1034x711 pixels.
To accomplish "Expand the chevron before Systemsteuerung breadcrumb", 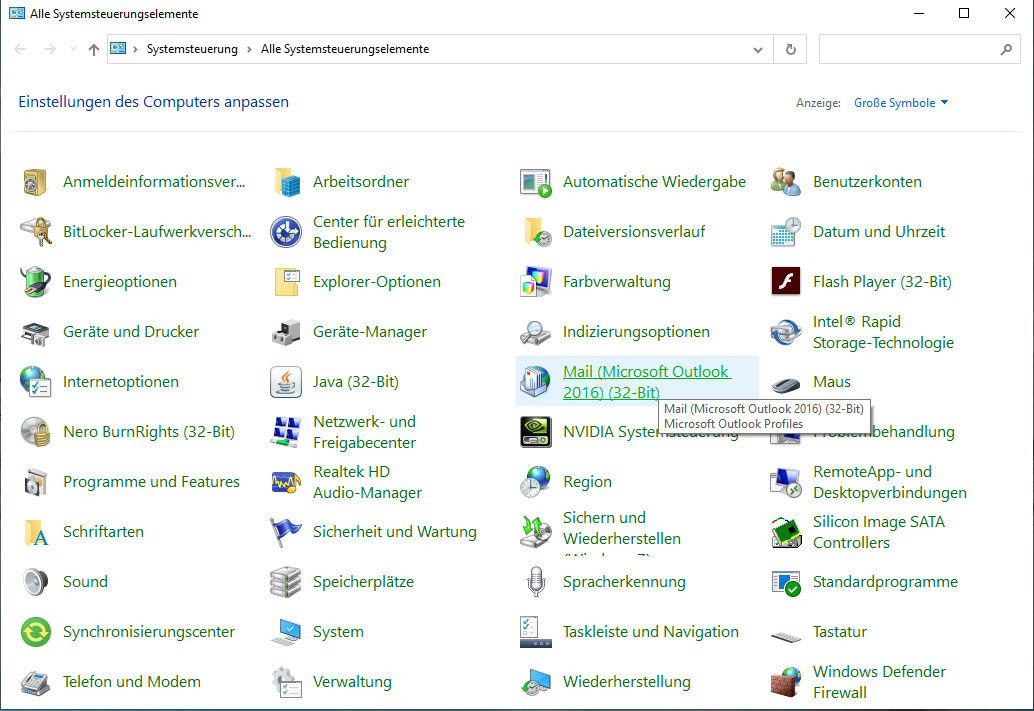I will click(x=135, y=49).
